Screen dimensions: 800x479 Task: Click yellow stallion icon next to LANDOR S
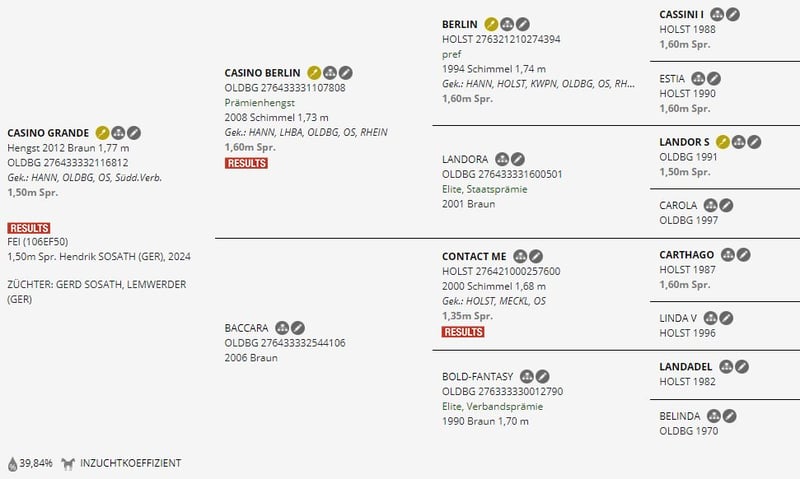coord(722,142)
